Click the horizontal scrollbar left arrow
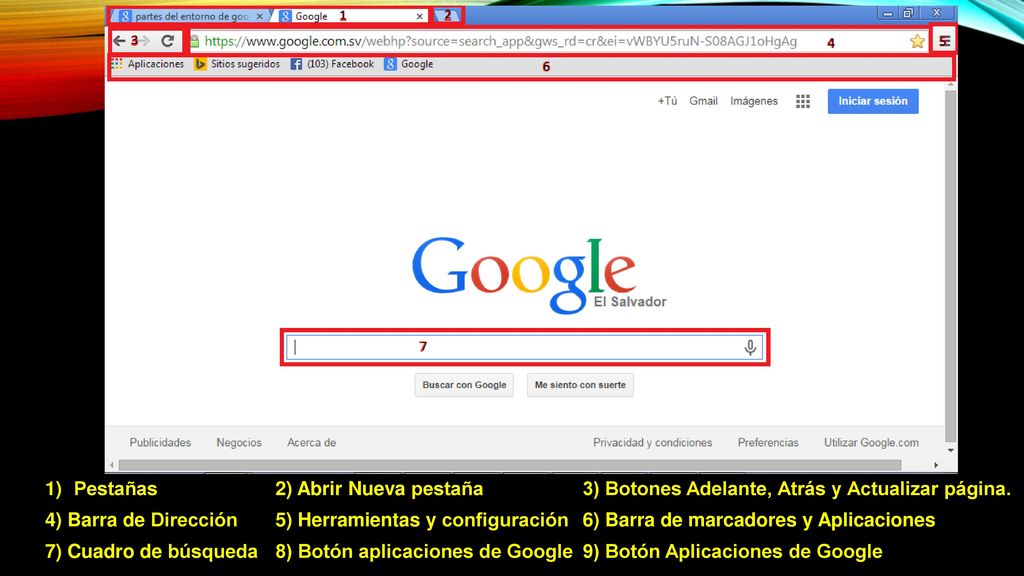Viewport: 1024px width, 576px height. (112, 465)
